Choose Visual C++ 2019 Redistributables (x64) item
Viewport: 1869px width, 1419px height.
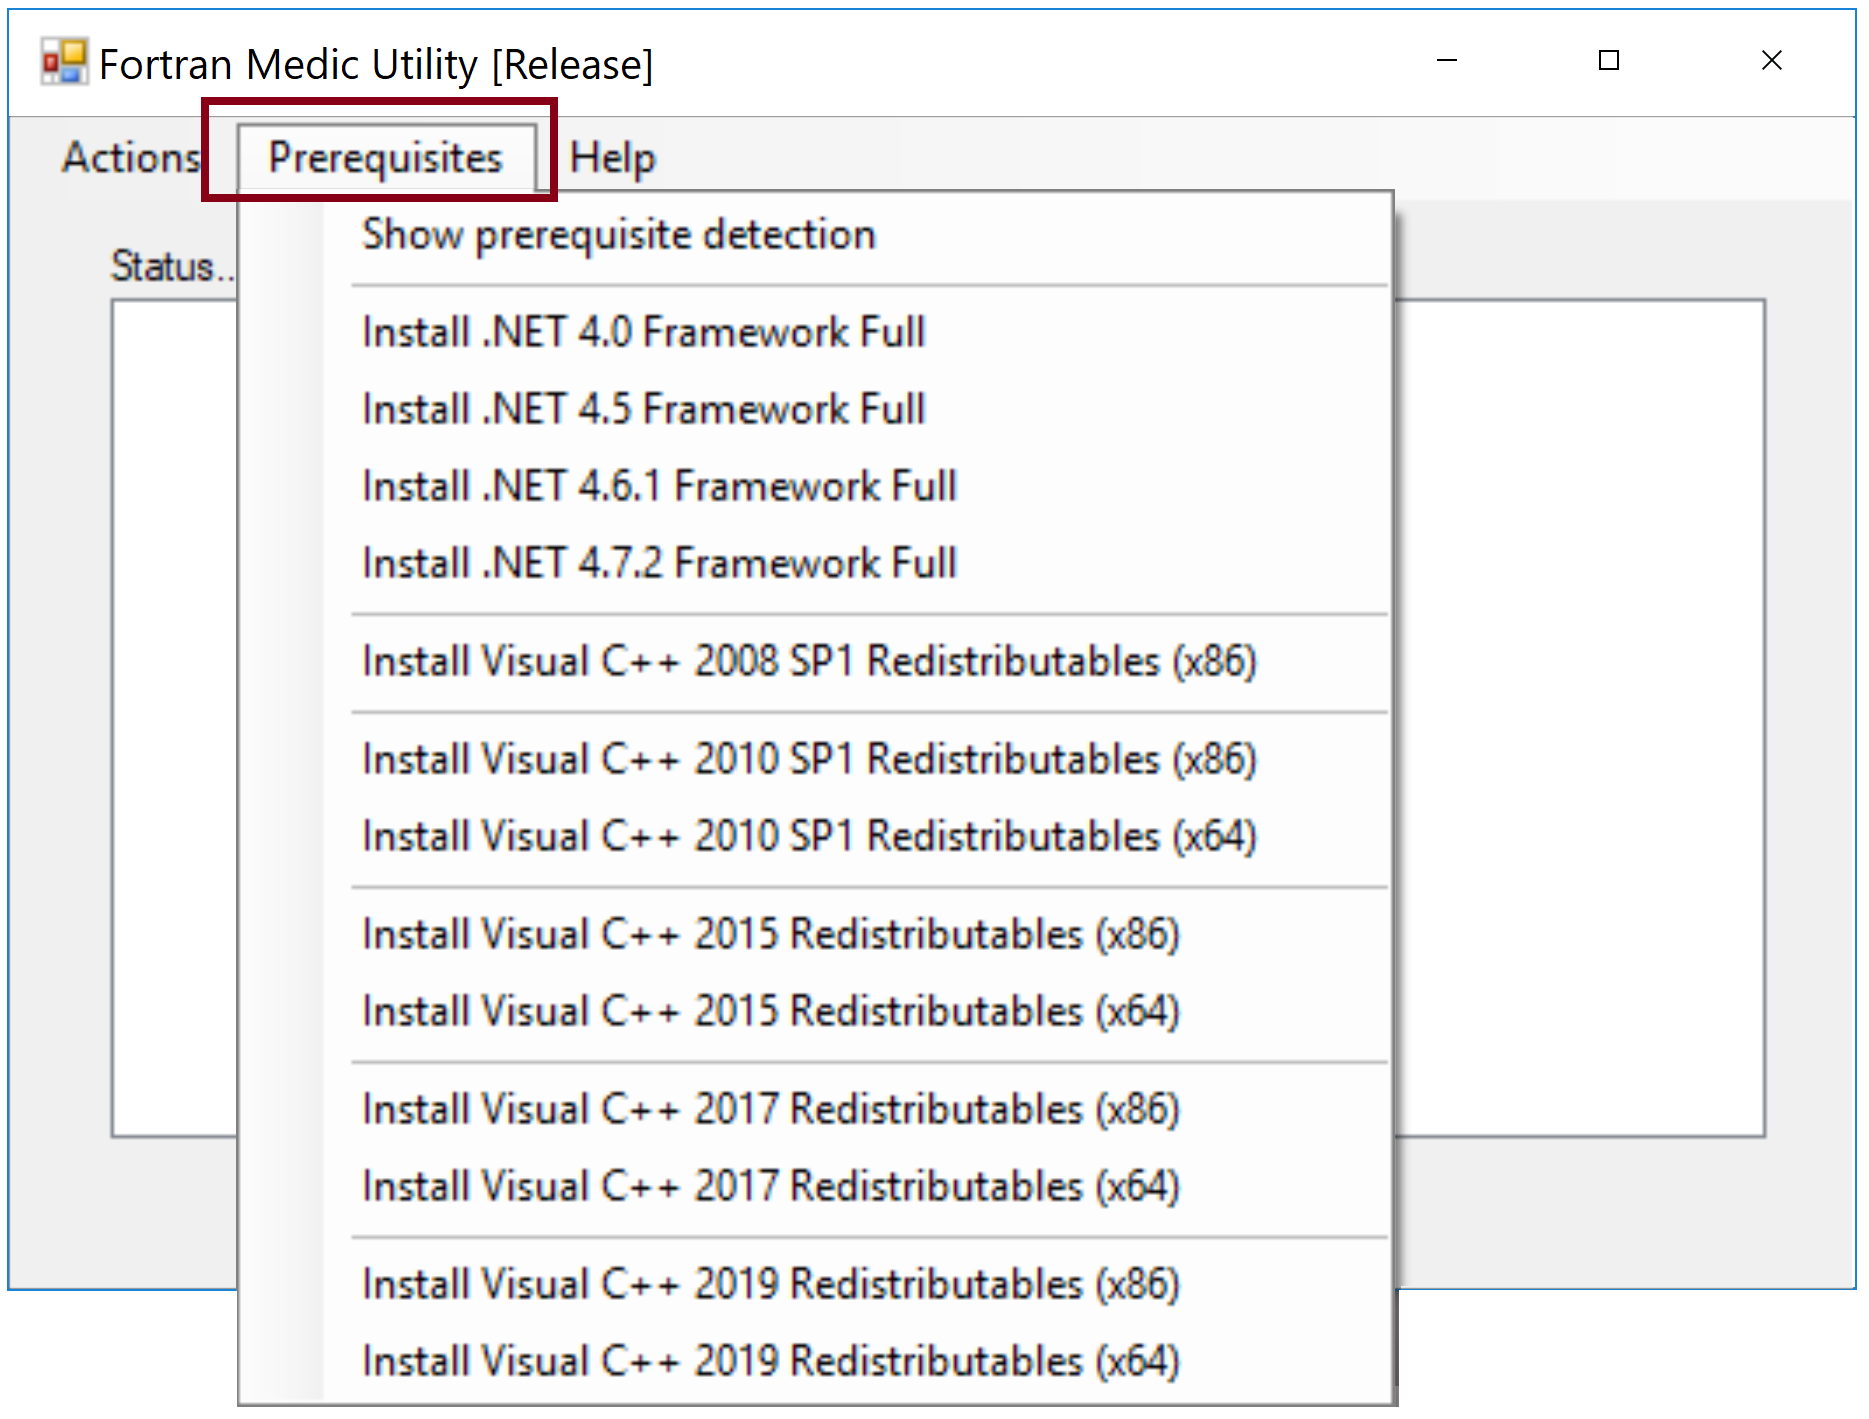point(815,1361)
